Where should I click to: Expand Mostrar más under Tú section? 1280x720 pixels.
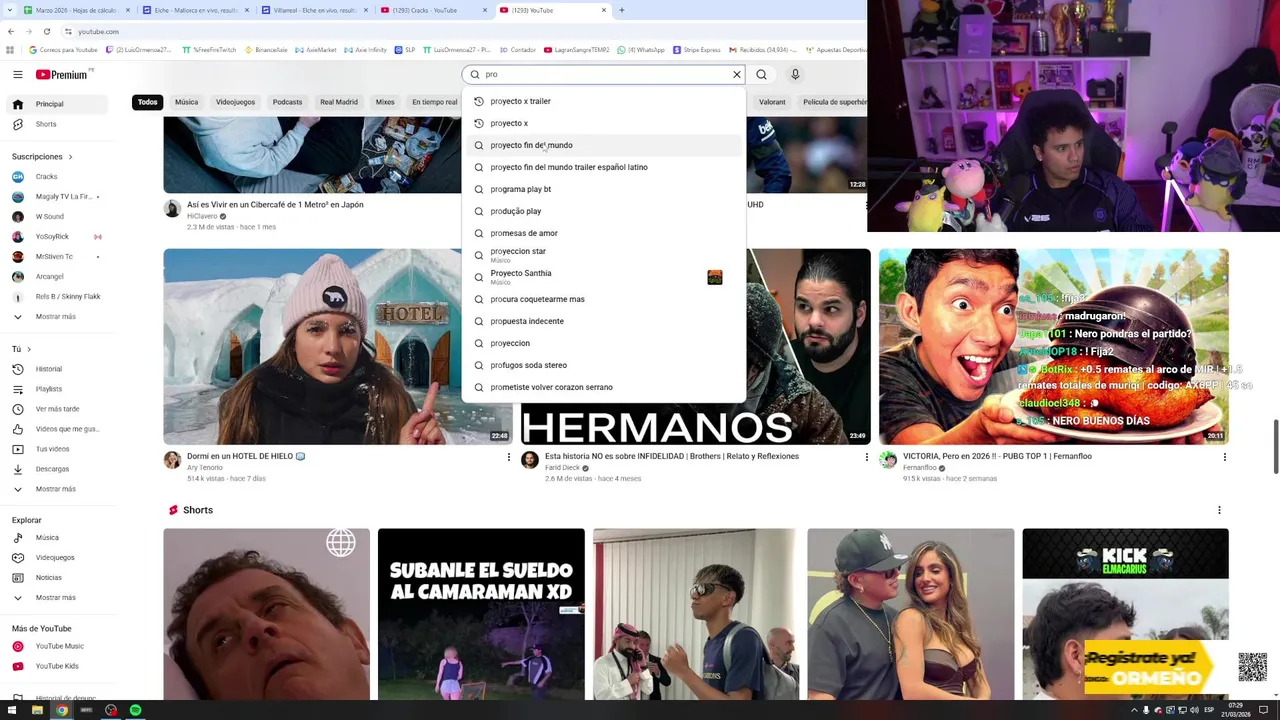coord(55,489)
